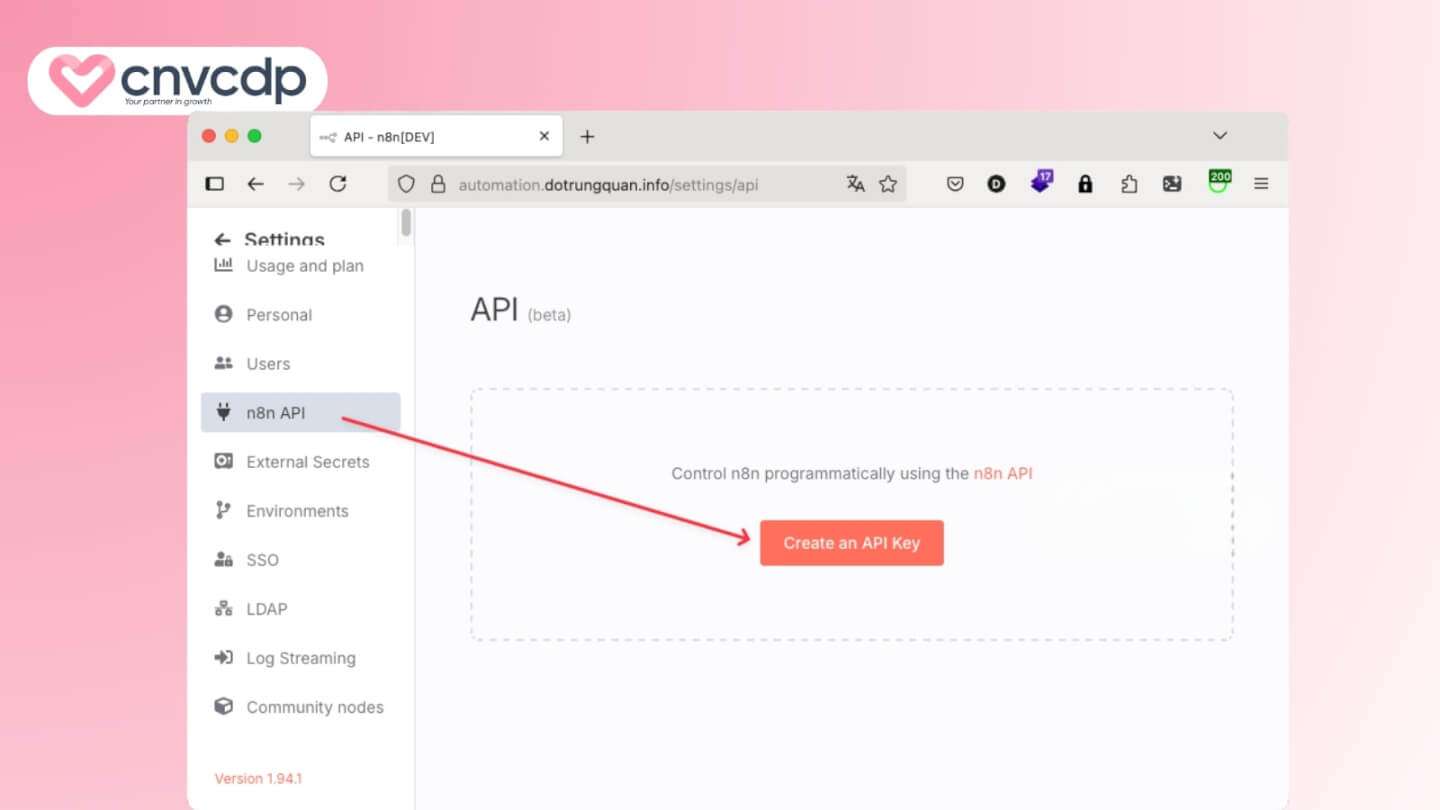
Task: Go back using browser back arrow
Action: 256,184
